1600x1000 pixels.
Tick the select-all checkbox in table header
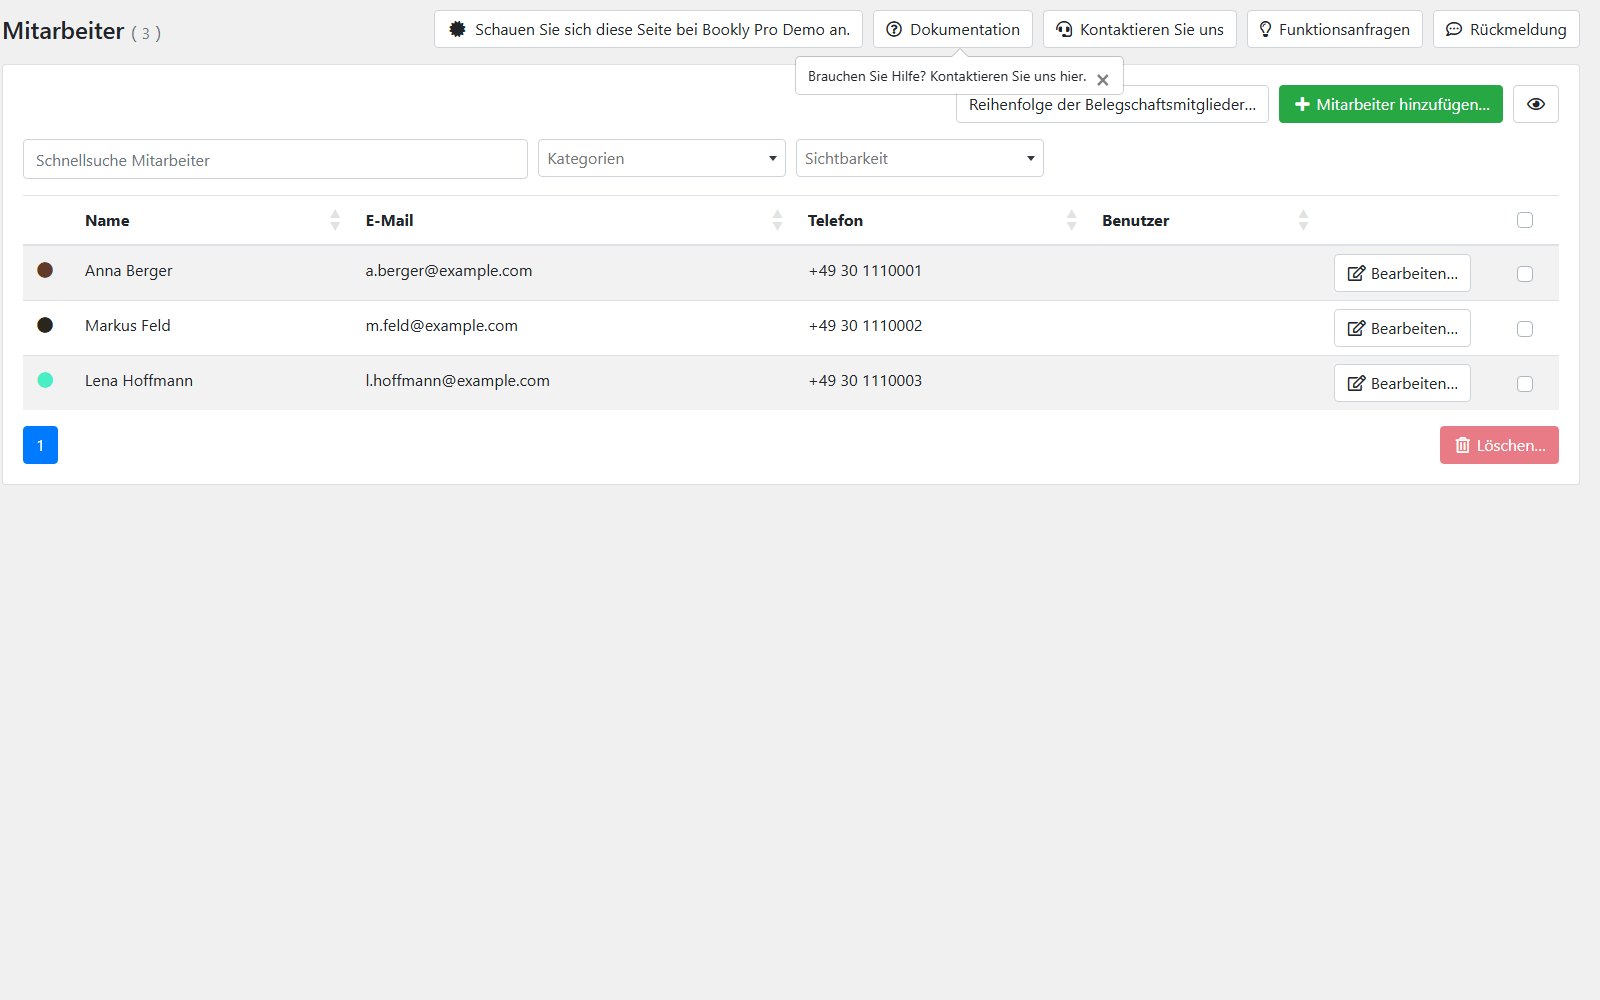click(1525, 220)
